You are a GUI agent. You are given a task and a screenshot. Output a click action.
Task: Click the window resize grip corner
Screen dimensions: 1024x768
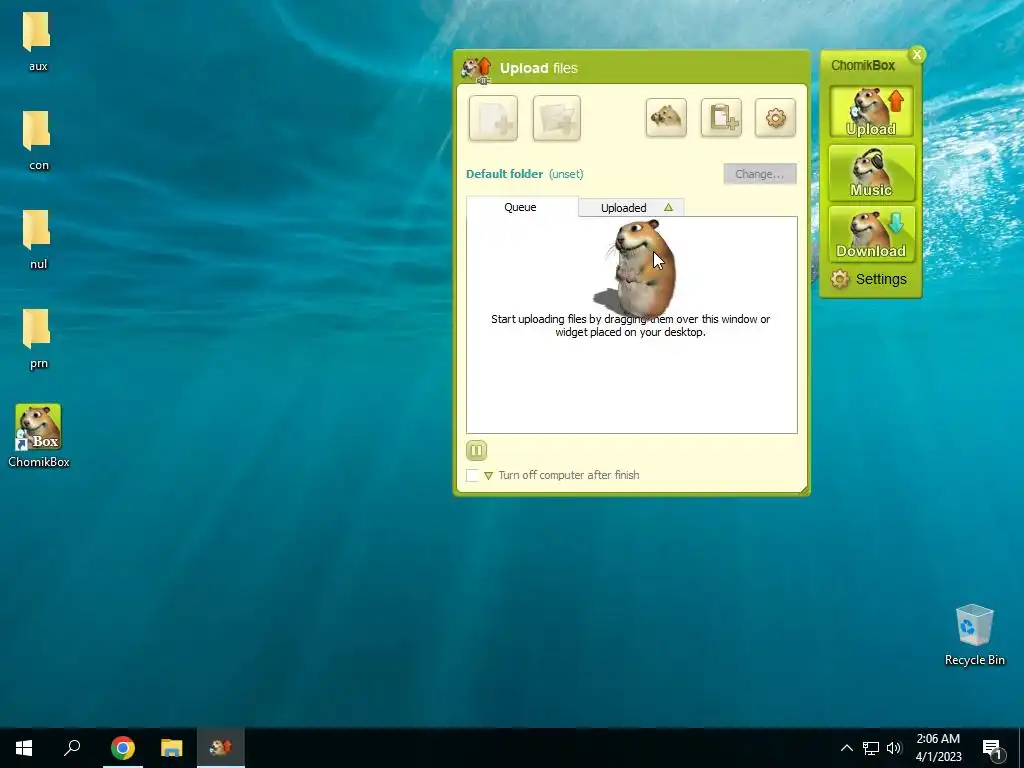(x=803, y=490)
